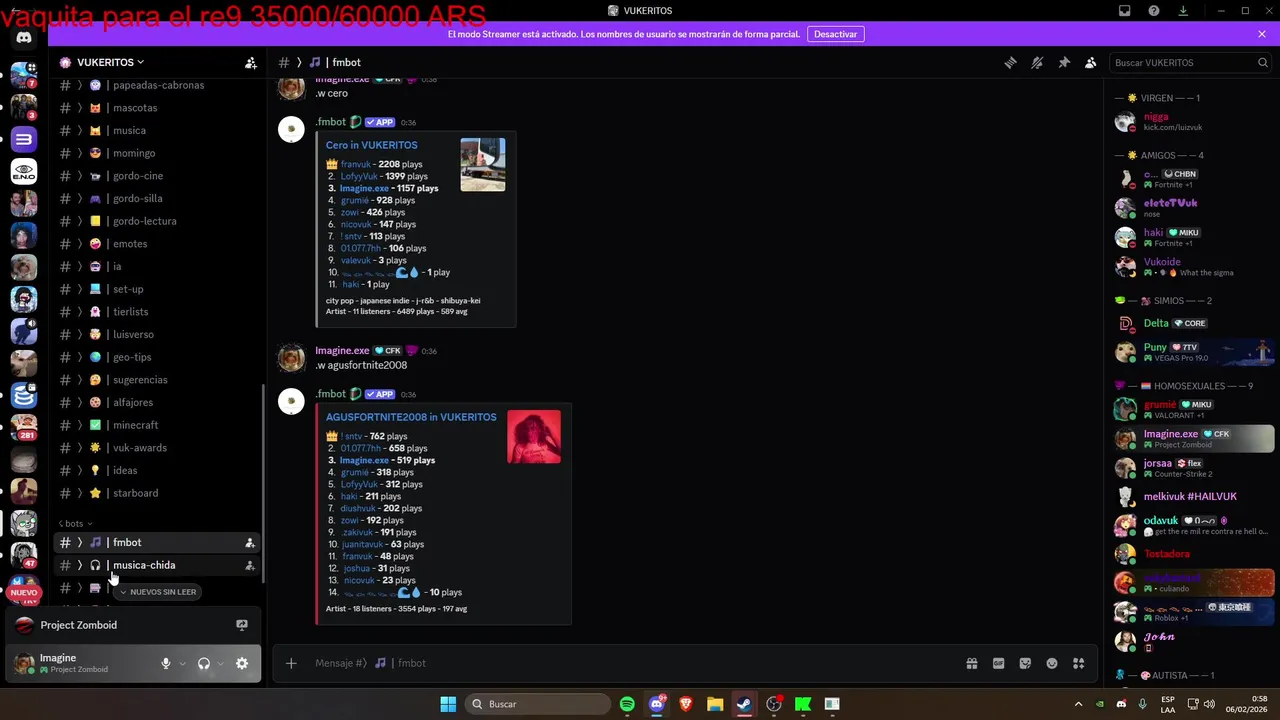The image size is (1280, 720).
Task: Open the headphones output options arrow
Action: point(220,663)
